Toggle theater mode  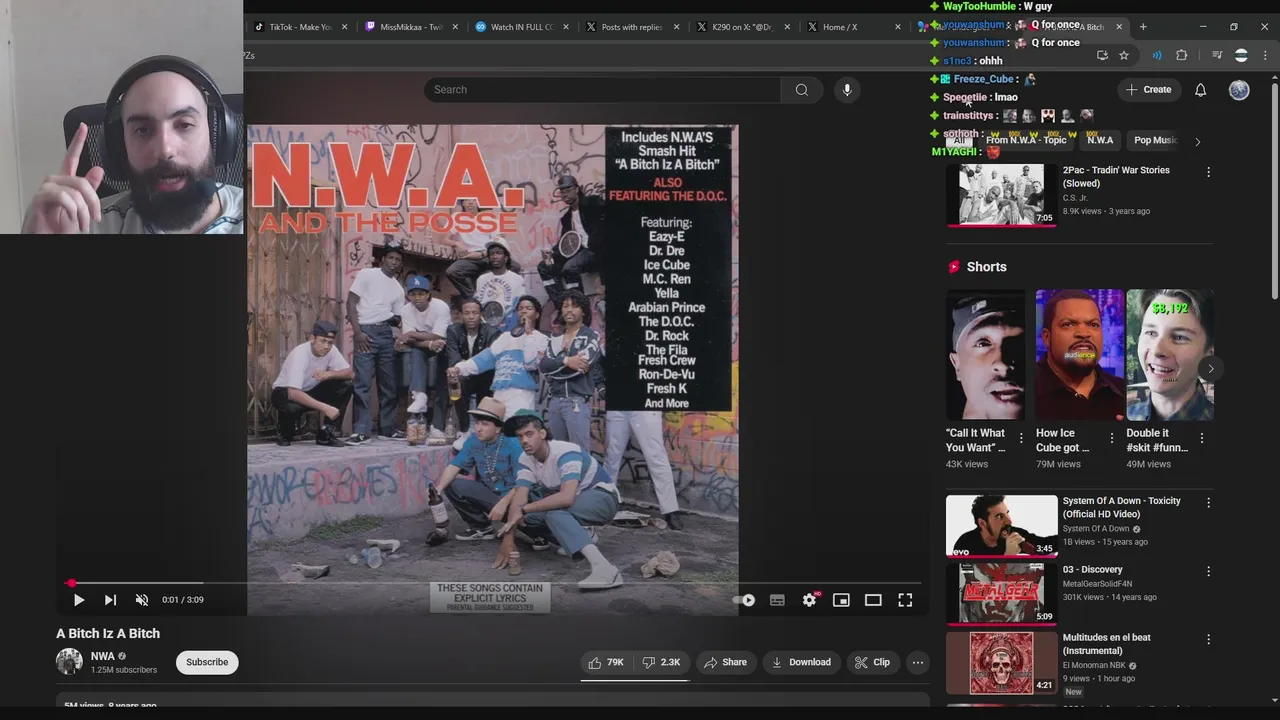[x=873, y=600]
